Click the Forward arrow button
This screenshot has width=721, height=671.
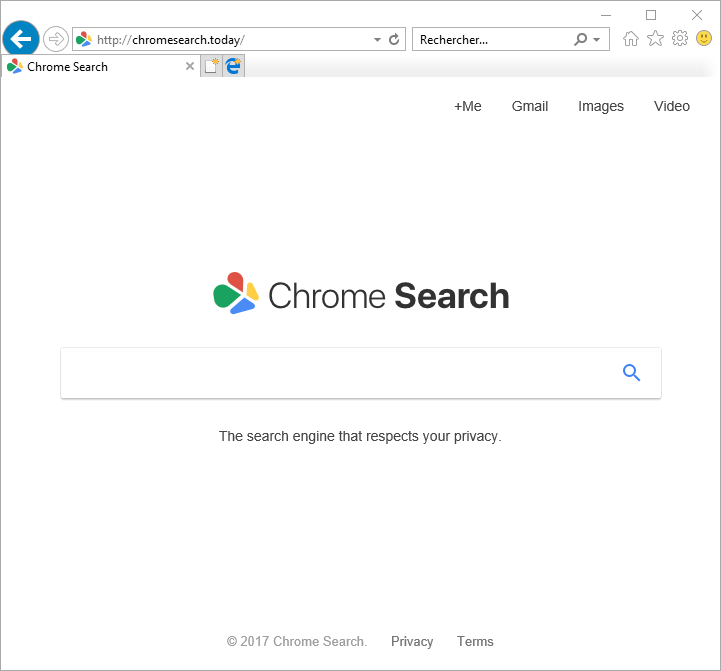pyautogui.click(x=56, y=39)
